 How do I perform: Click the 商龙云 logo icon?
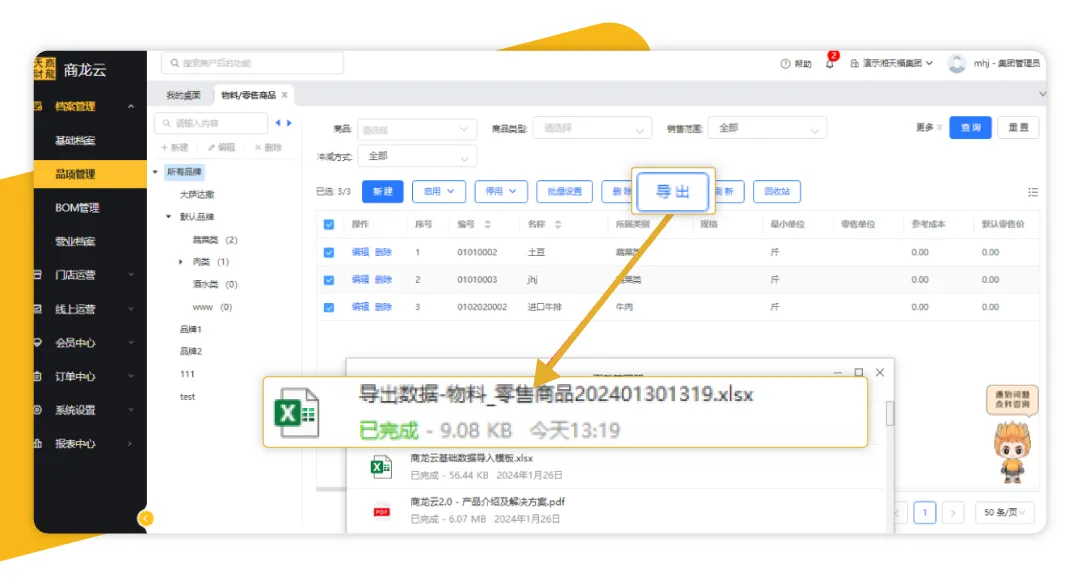pyautogui.click(x=45, y=68)
